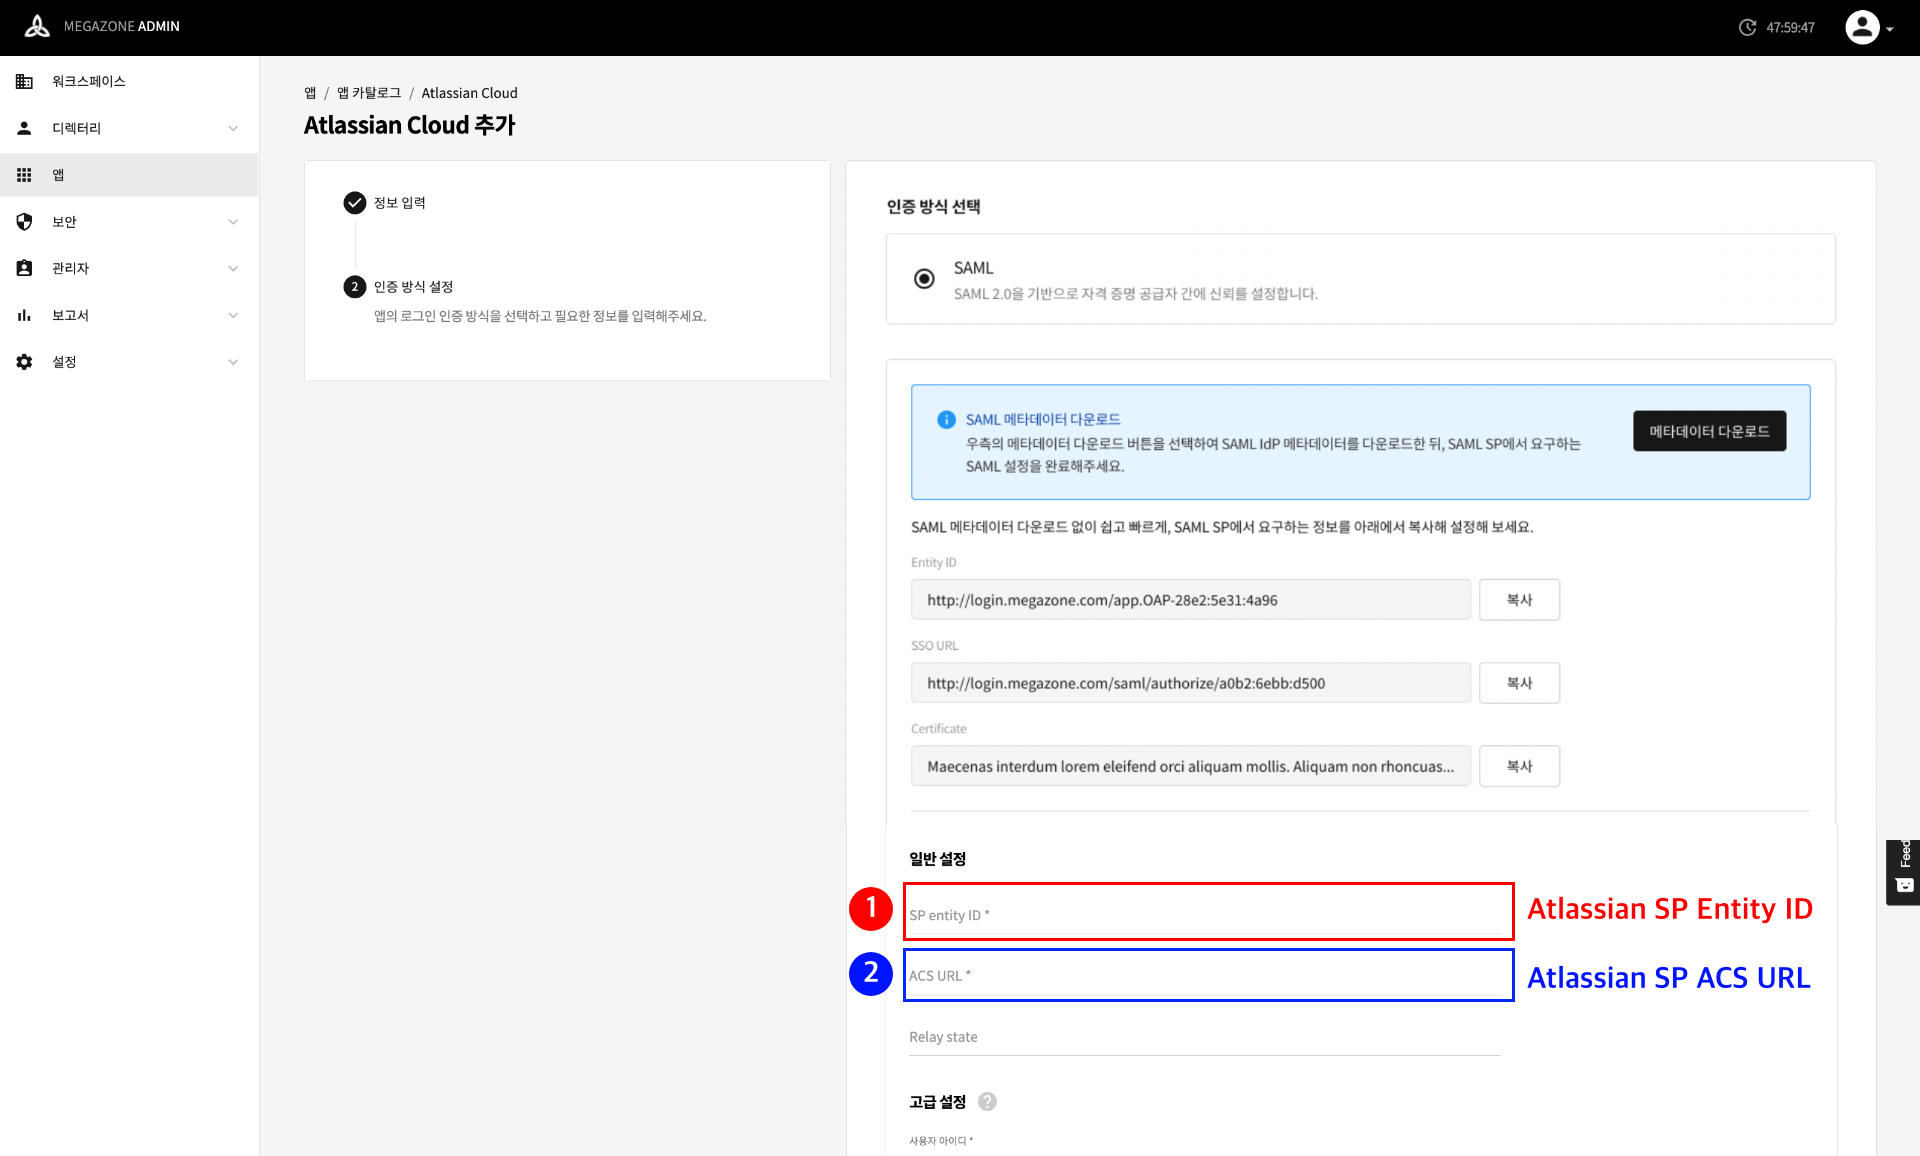
Task: Expand the 관리자 sidebar menu
Action: (233, 268)
